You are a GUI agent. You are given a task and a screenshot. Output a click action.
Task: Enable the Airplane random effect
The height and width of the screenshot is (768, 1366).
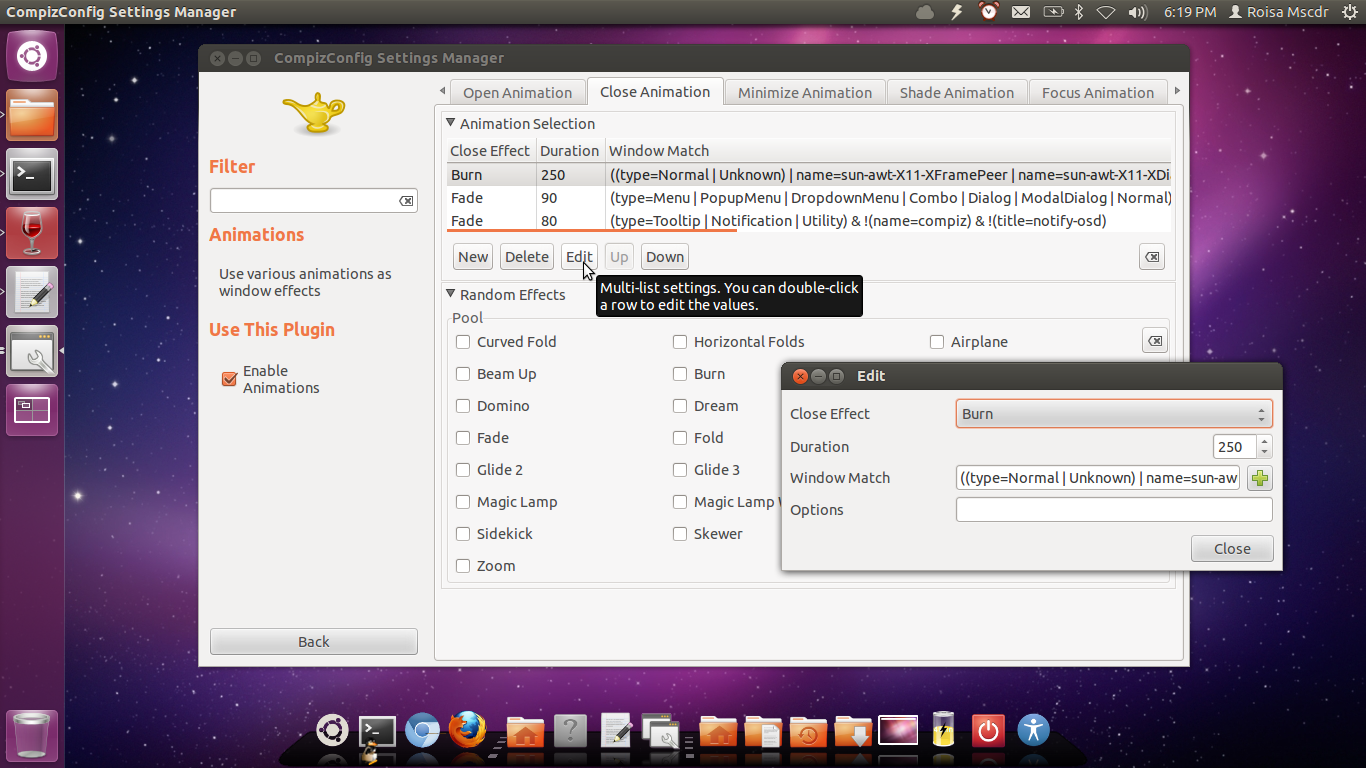pos(937,342)
